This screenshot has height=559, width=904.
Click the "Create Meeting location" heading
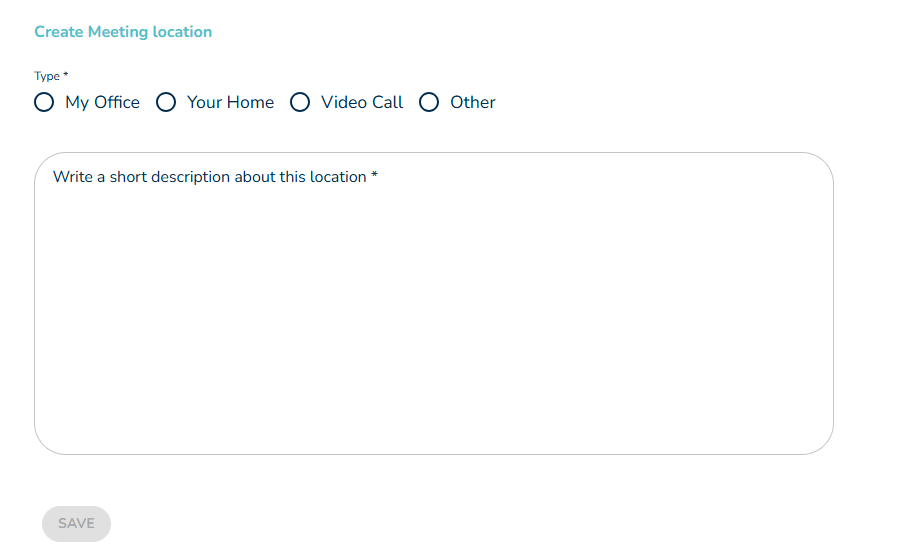point(123,32)
